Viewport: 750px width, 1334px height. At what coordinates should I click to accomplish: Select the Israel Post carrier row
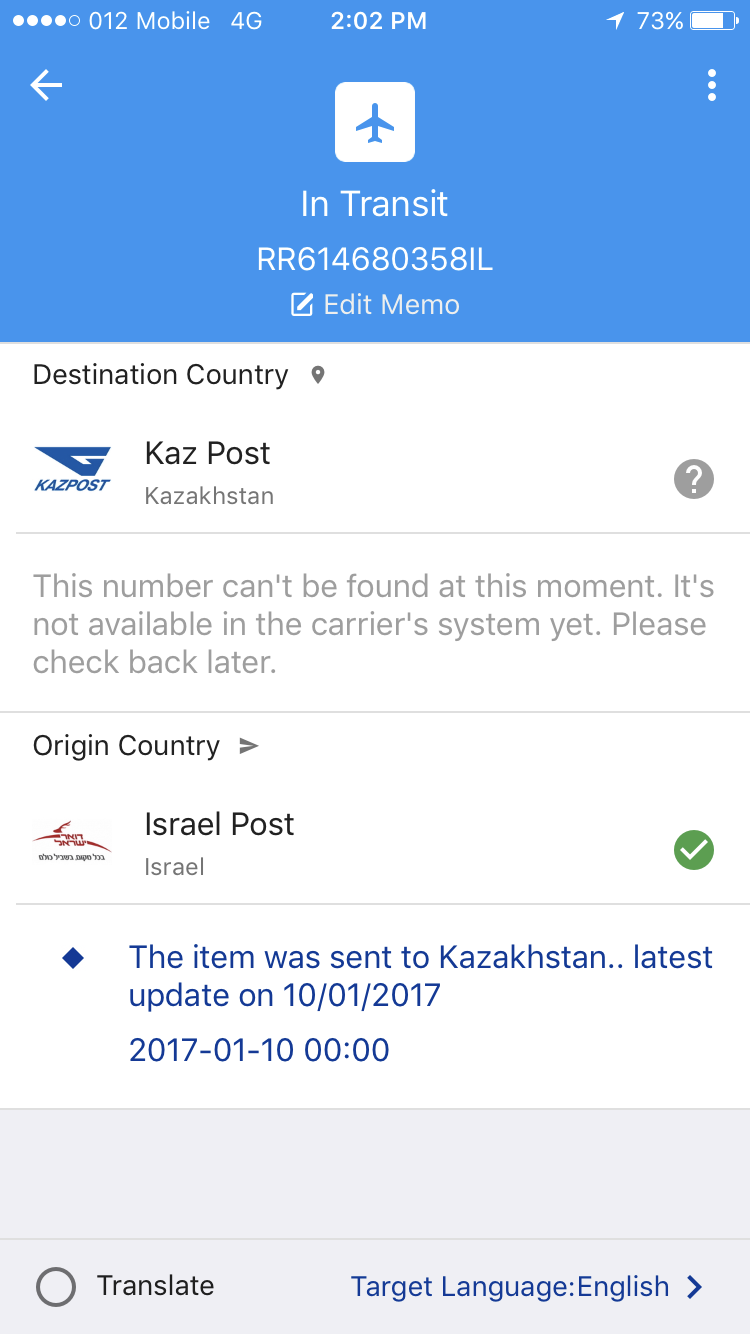click(375, 844)
